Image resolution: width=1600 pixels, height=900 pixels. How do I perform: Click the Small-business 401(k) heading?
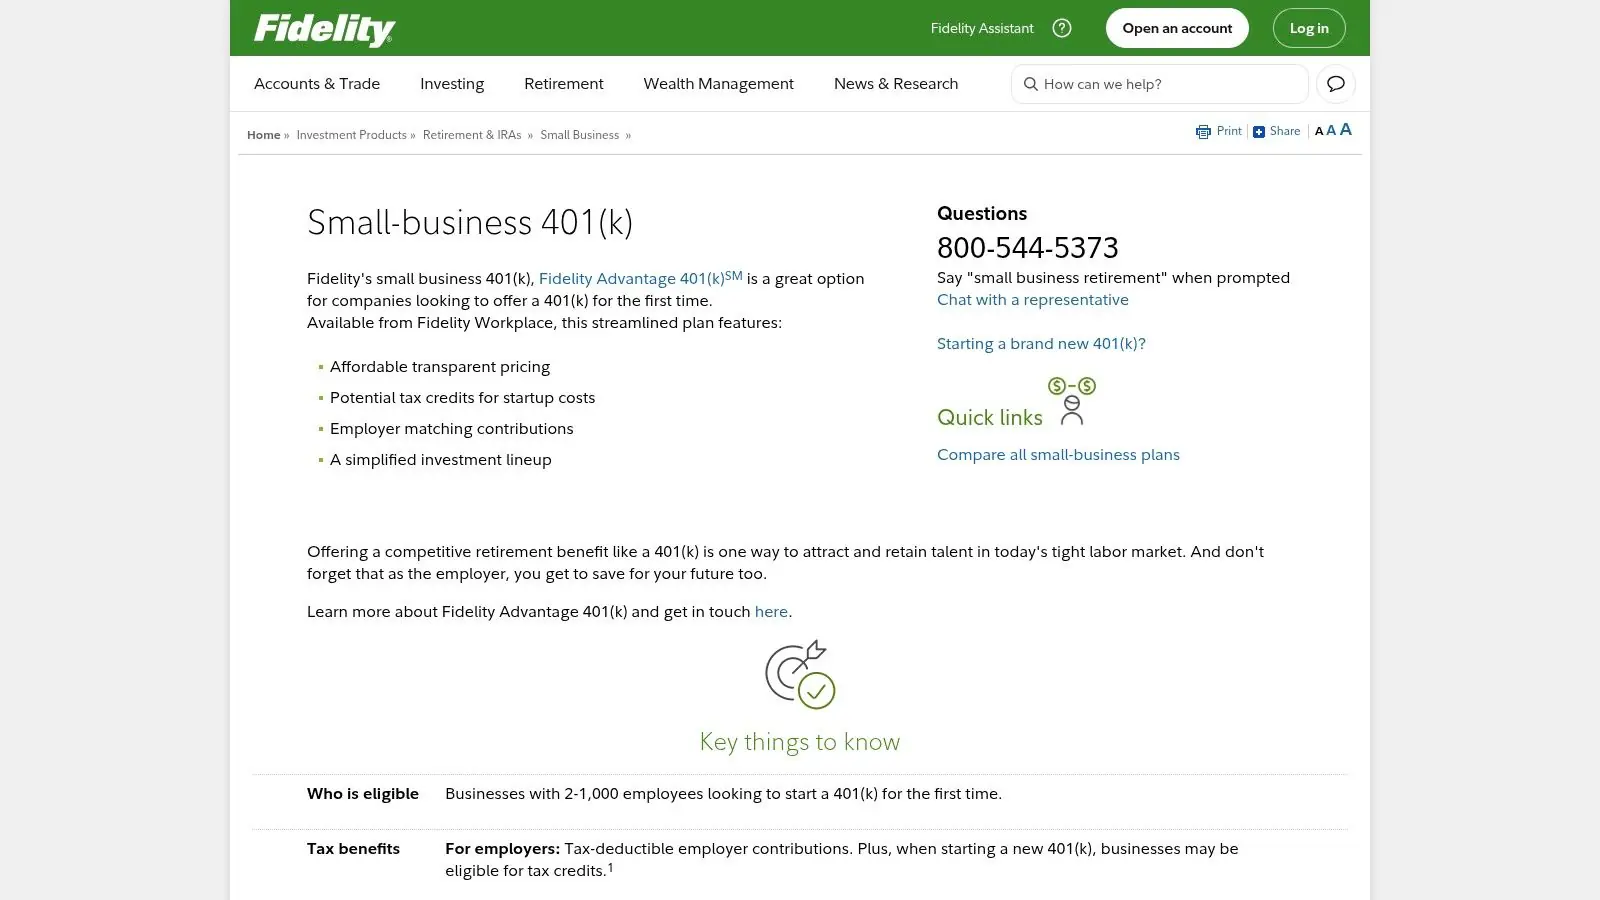[x=470, y=222]
